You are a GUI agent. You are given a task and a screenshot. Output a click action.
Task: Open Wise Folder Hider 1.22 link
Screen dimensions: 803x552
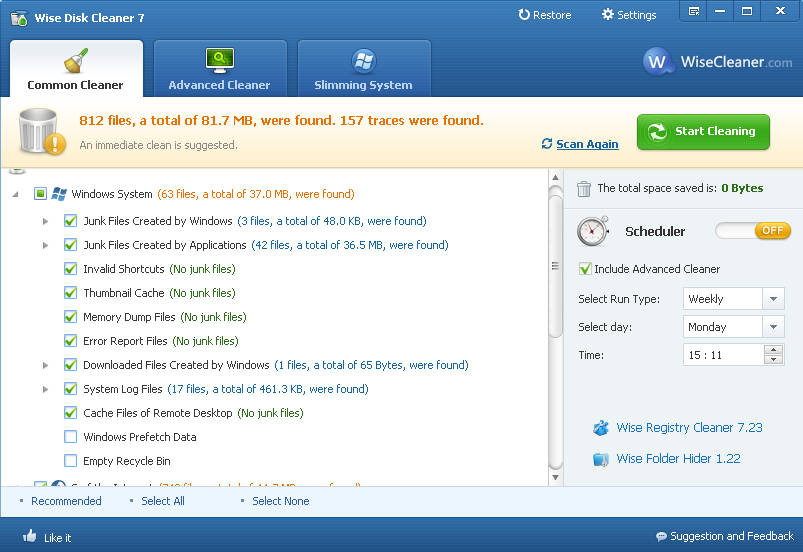(x=678, y=459)
